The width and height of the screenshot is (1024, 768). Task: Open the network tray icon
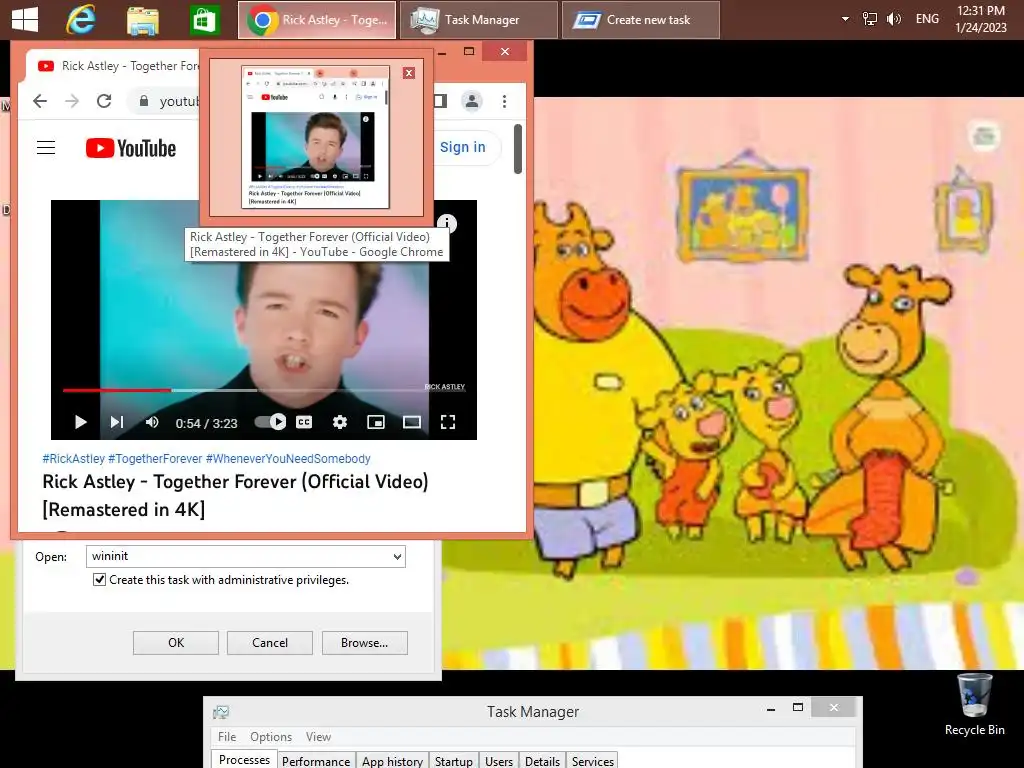[x=870, y=19]
